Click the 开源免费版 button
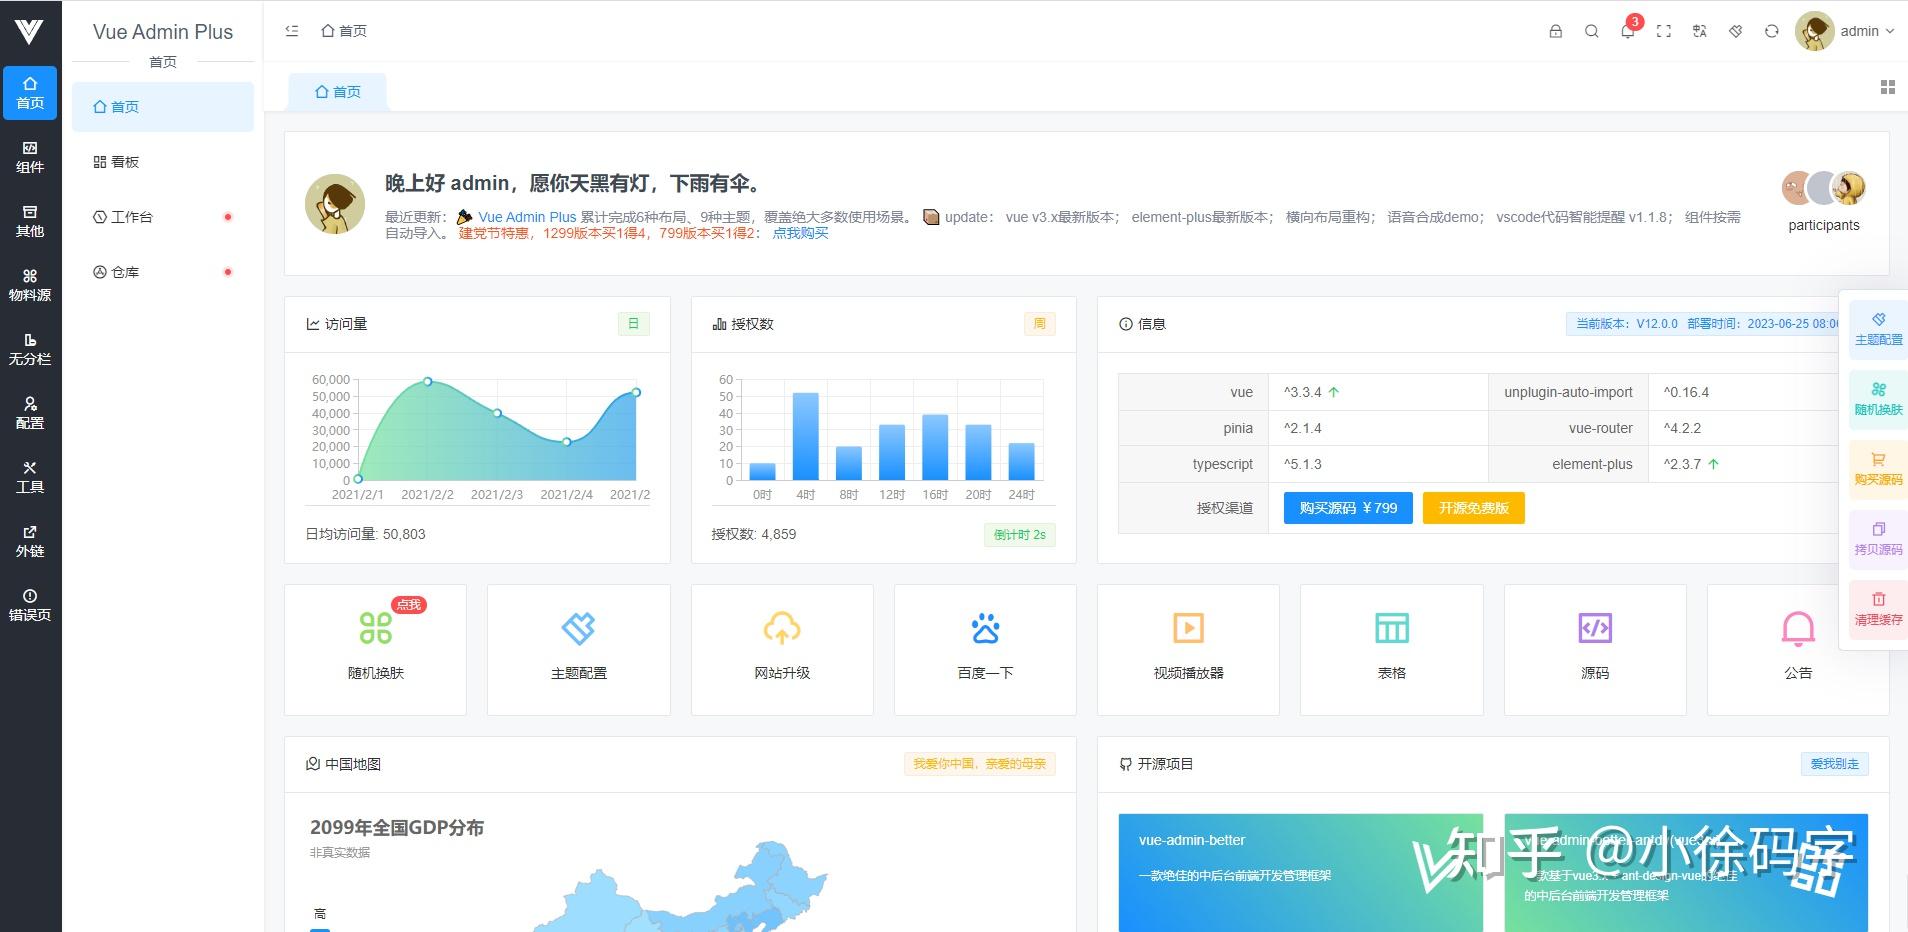1908x932 pixels. 1472,508
